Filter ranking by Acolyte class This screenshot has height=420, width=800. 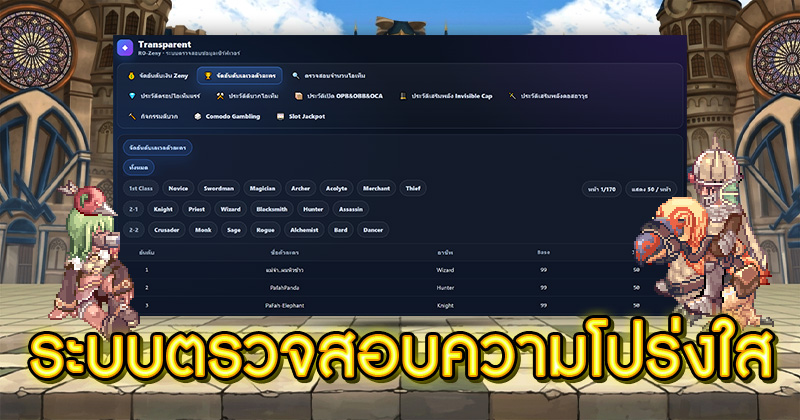coord(337,188)
